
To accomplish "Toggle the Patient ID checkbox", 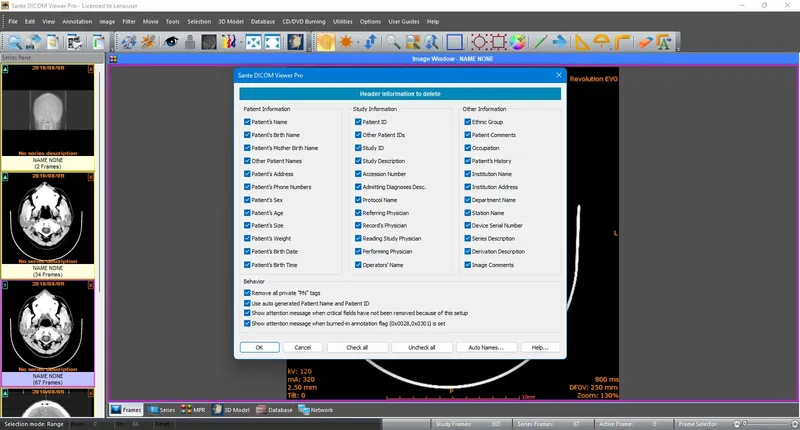I will tap(358, 122).
